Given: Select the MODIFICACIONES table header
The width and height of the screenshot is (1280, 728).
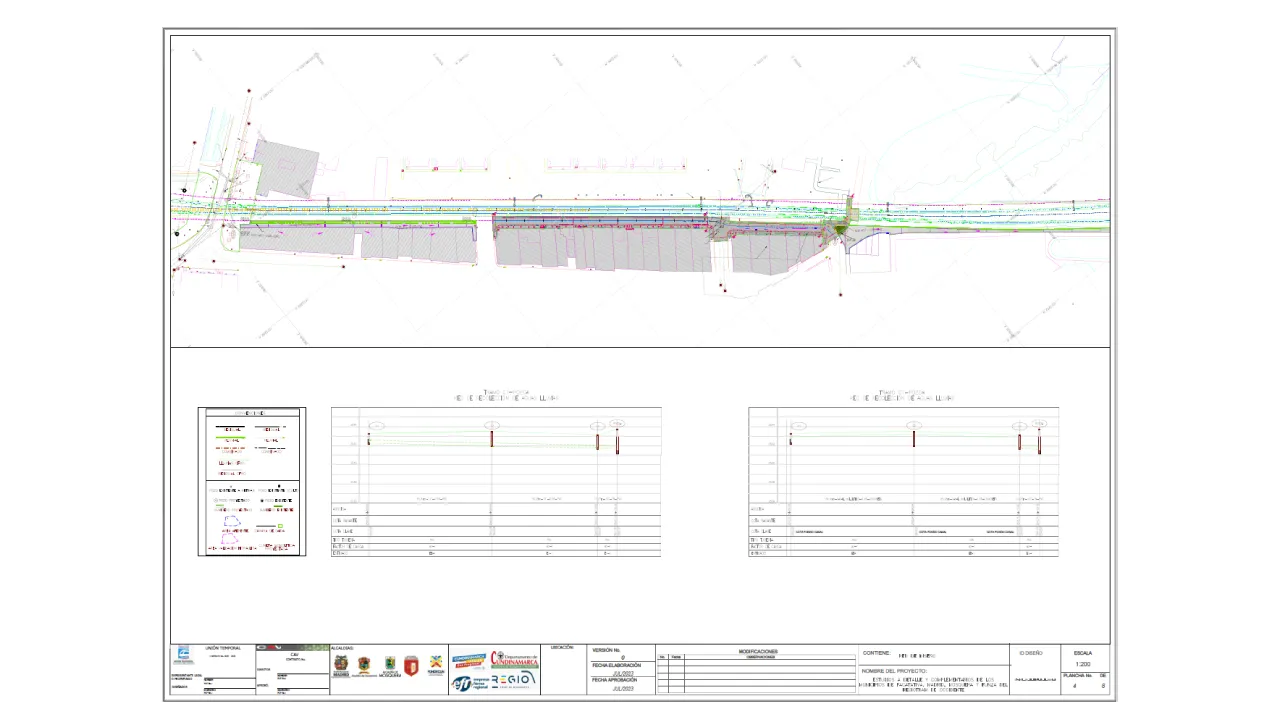Looking at the screenshot, I should pyautogui.click(x=757, y=651).
